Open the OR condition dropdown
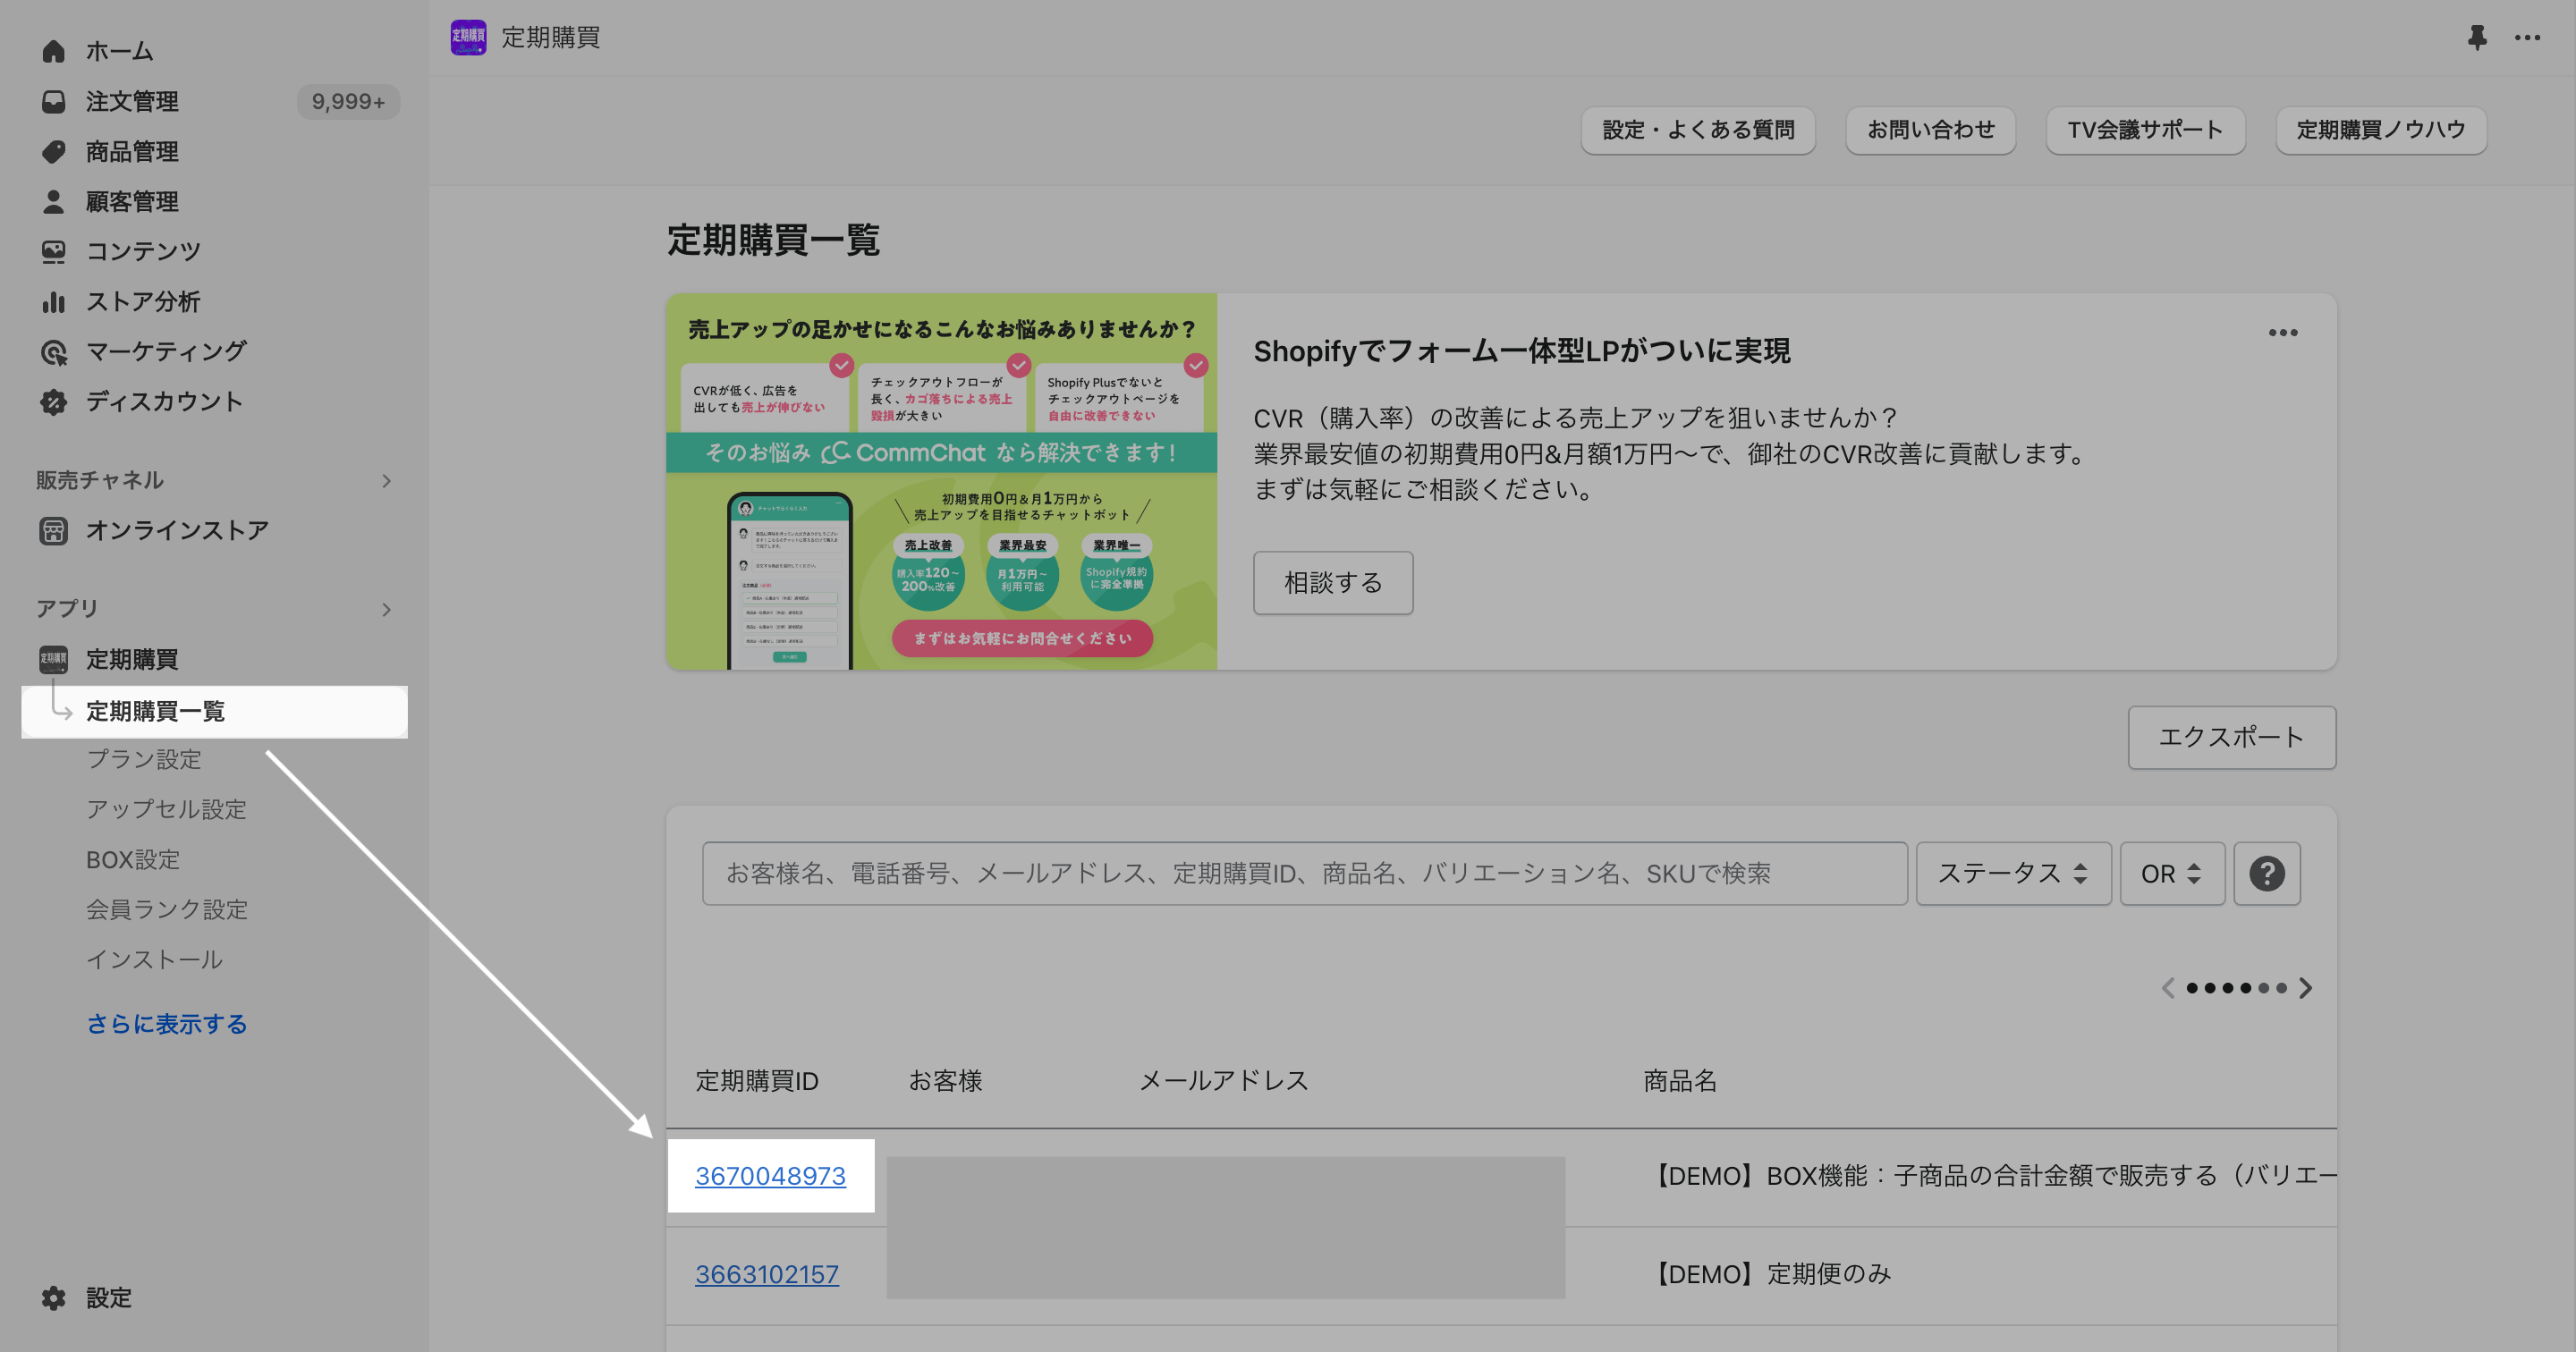This screenshot has height=1352, width=2576. tap(2171, 873)
